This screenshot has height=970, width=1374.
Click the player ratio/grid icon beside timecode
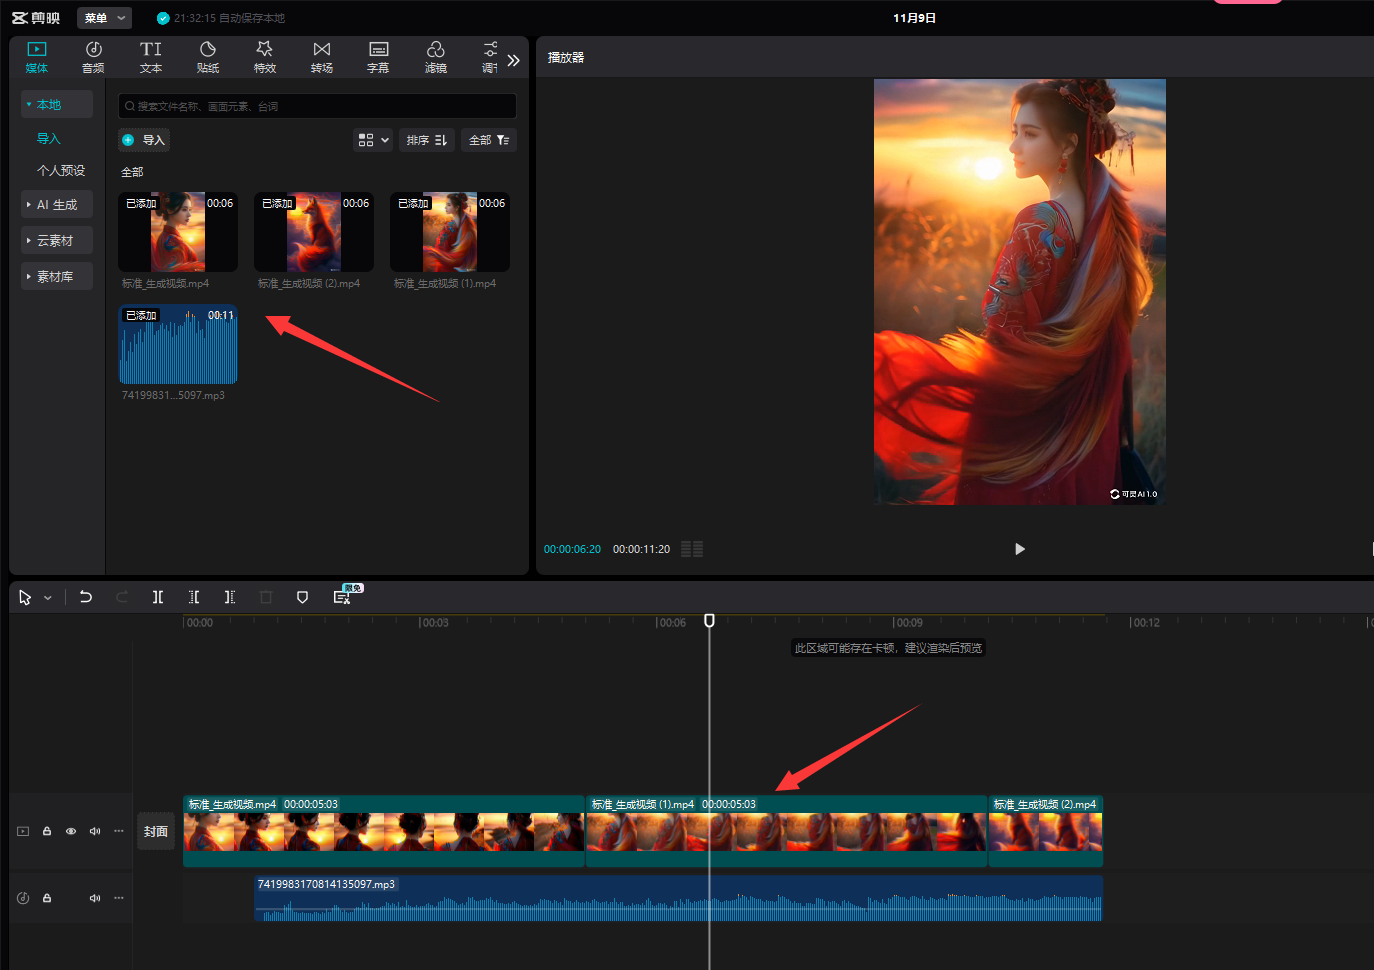point(692,549)
